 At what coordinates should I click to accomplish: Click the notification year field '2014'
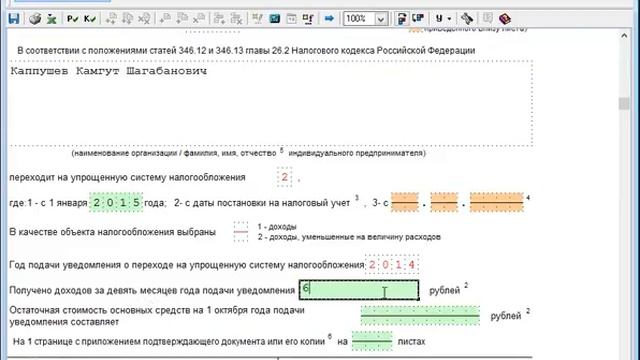pyautogui.click(x=392, y=265)
